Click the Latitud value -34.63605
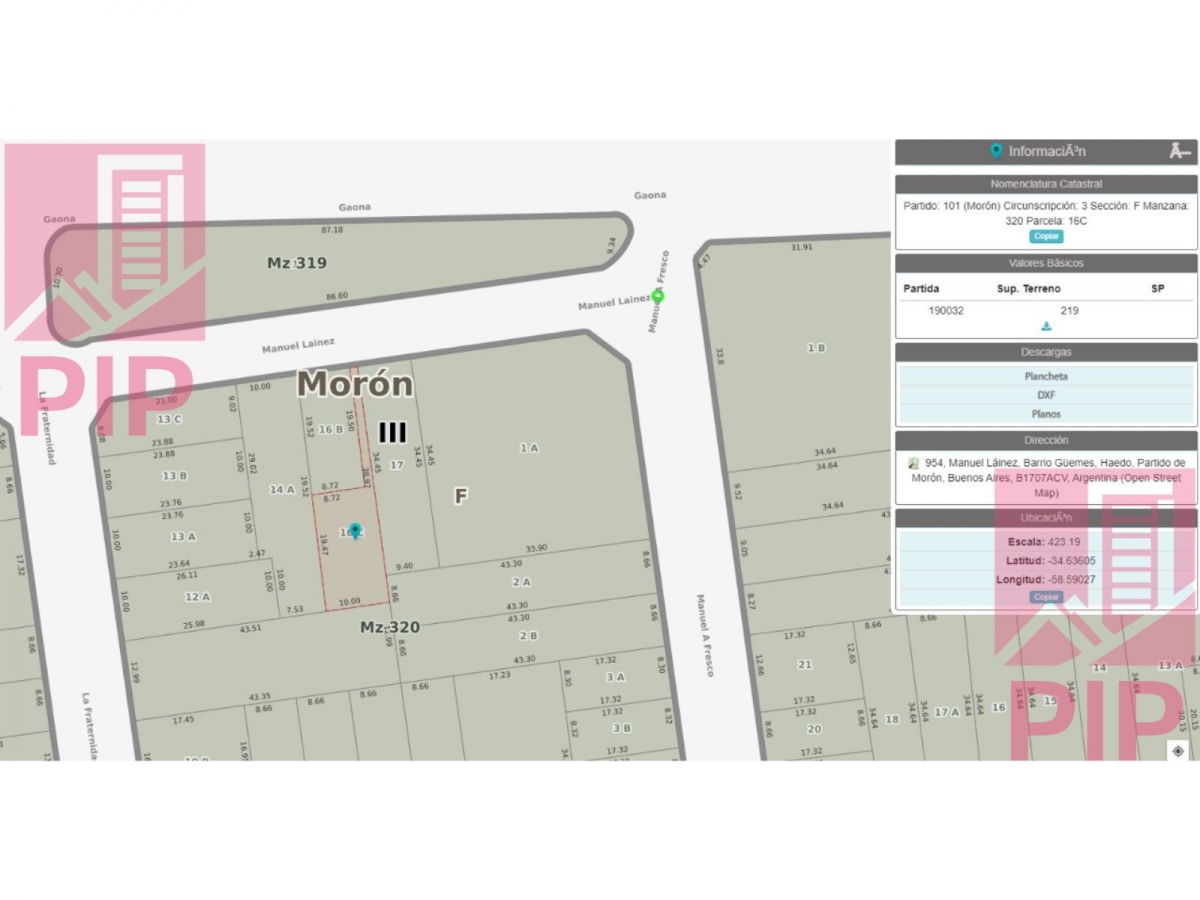The width and height of the screenshot is (1200, 900). click(1070, 560)
